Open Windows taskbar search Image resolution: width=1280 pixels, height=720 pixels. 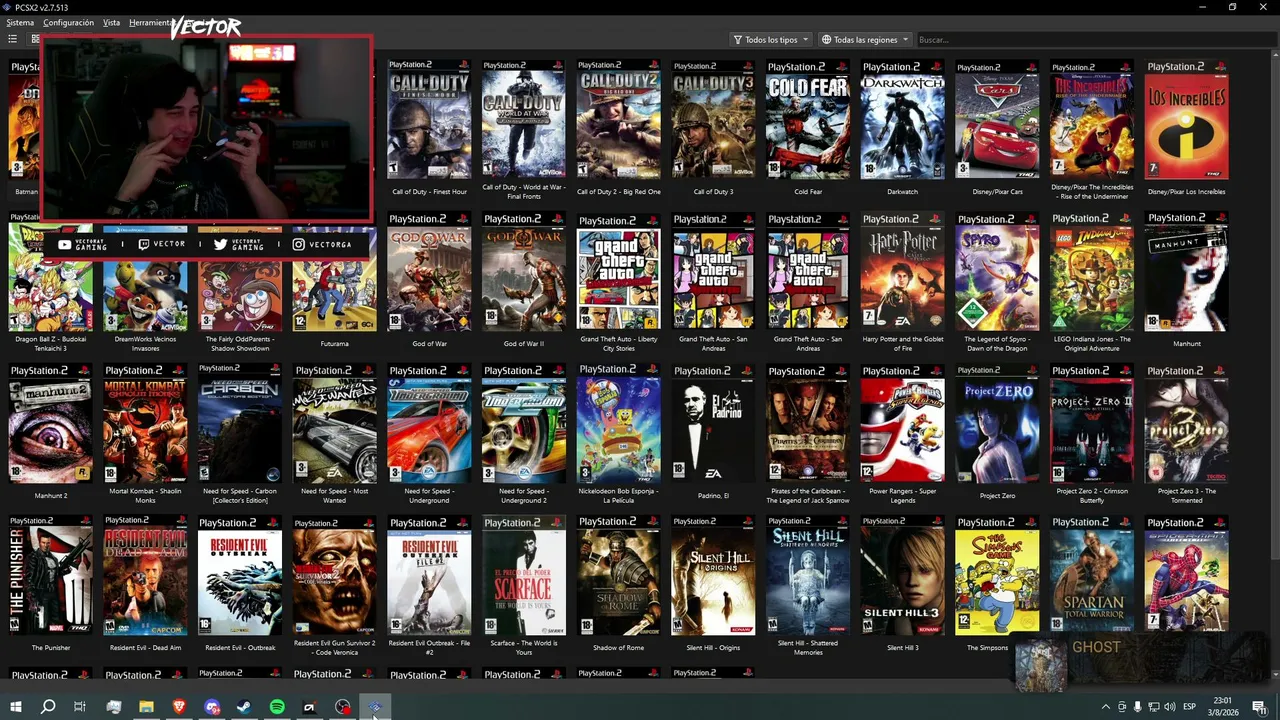[x=48, y=707]
